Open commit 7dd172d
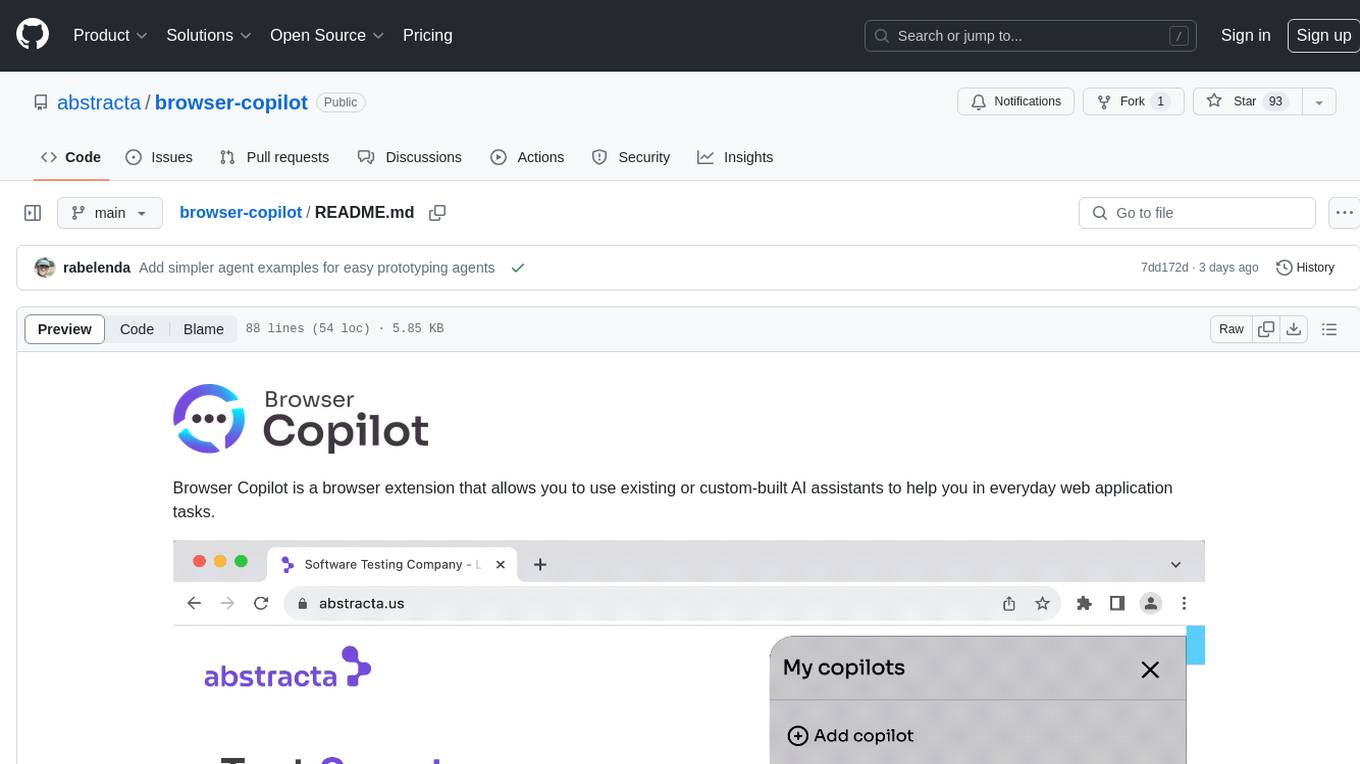 point(1164,267)
